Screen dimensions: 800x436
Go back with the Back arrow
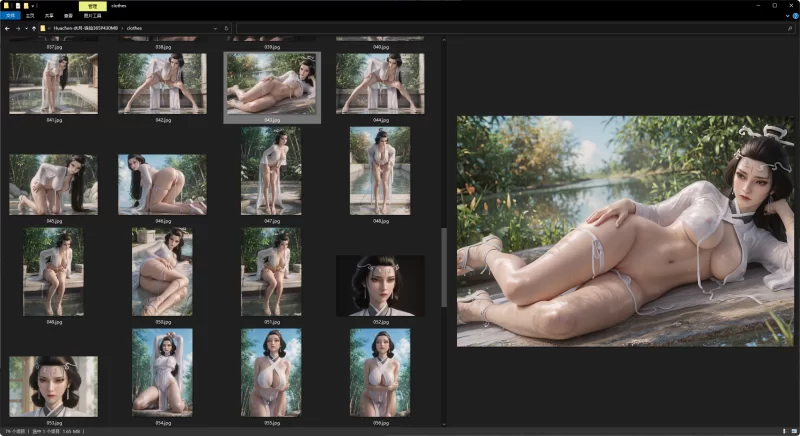tap(7, 29)
